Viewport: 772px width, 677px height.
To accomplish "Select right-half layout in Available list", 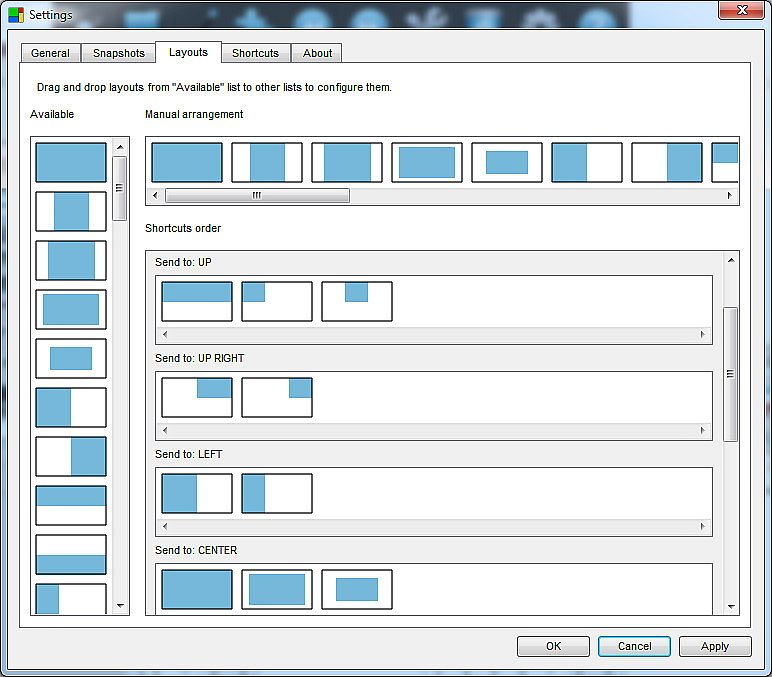I will 70,456.
